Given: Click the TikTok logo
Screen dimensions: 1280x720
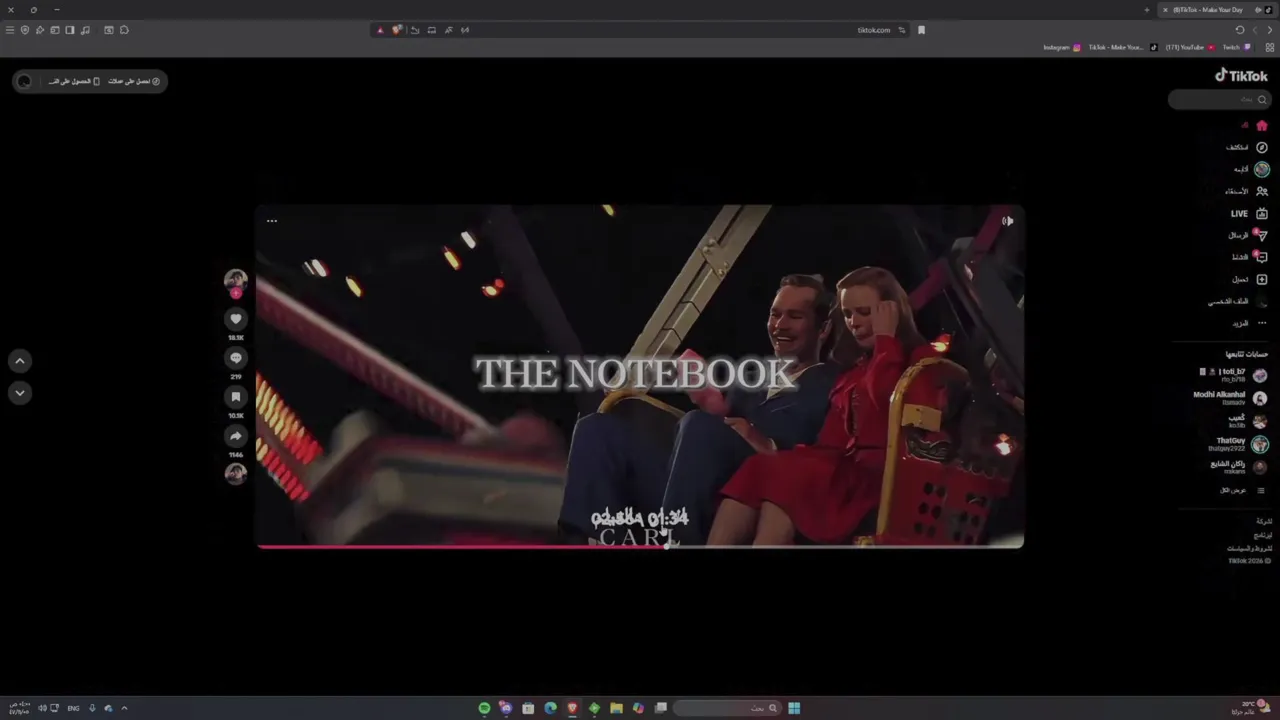Looking at the screenshot, I should [x=1241, y=75].
